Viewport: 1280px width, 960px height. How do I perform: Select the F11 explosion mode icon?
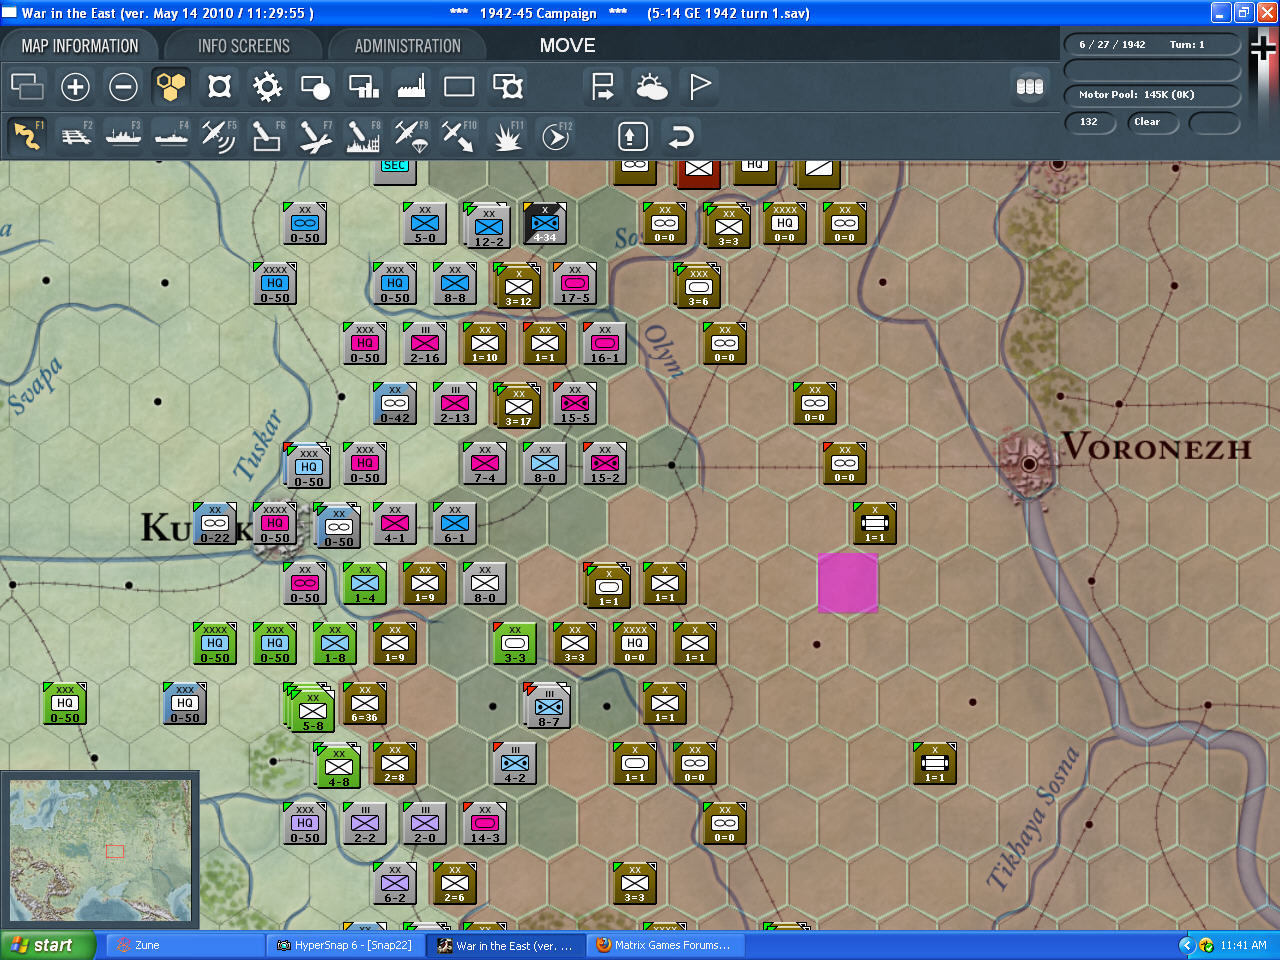tap(507, 136)
